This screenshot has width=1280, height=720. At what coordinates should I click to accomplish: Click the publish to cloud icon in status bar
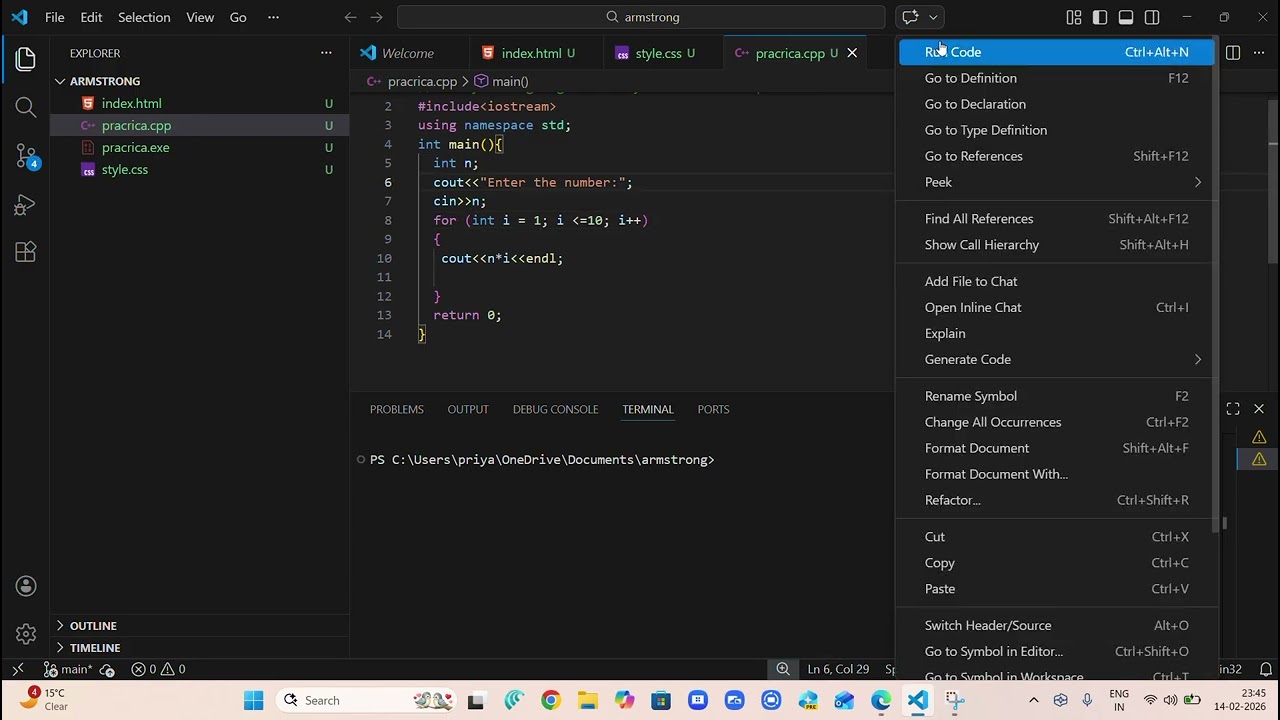pos(107,669)
